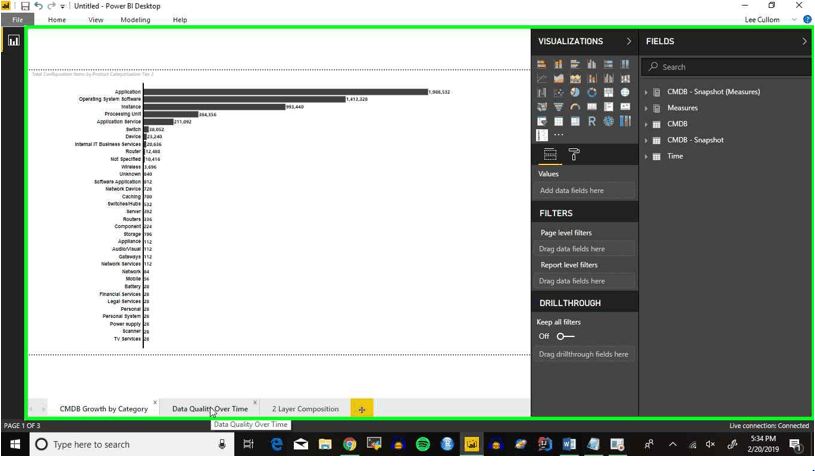
Task: Open the Modeling ribbon tab
Action: (x=135, y=20)
